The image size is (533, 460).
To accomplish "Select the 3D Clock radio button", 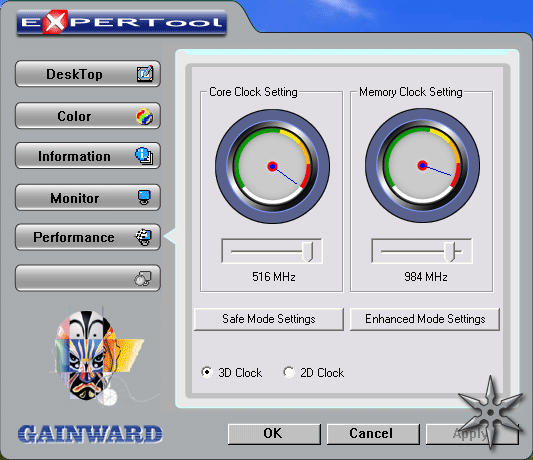I will [x=207, y=372].
